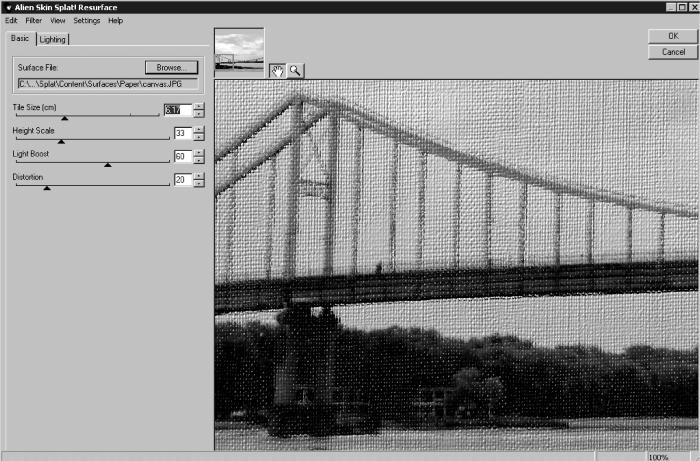Open the window system menu icon

[x=8, y=8]
